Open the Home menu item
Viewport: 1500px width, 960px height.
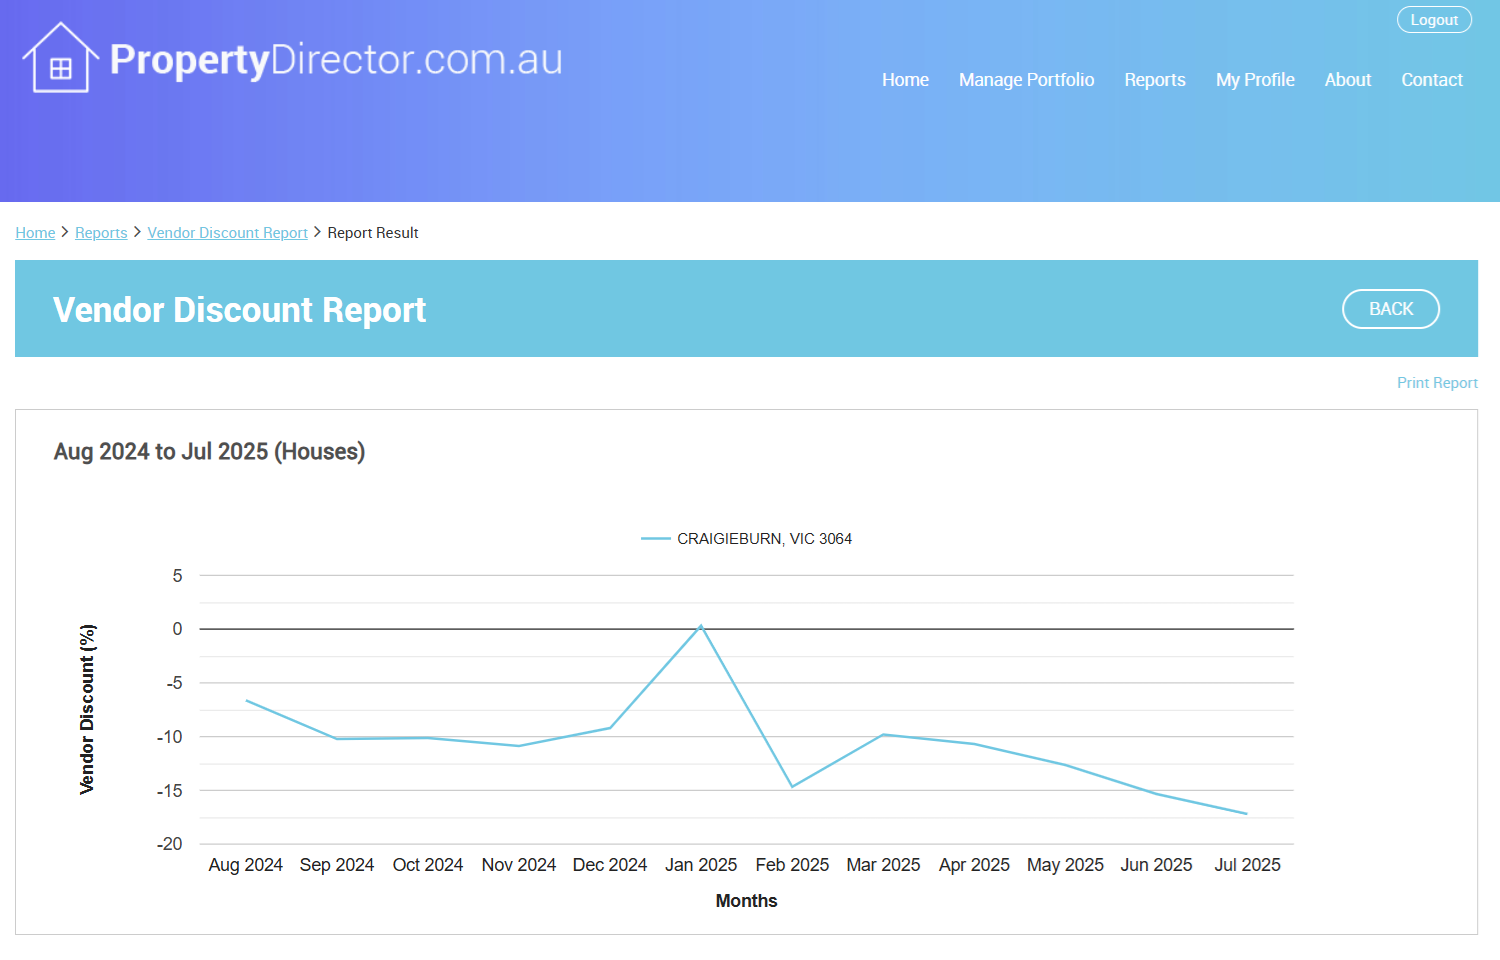(x=905, y=80)
